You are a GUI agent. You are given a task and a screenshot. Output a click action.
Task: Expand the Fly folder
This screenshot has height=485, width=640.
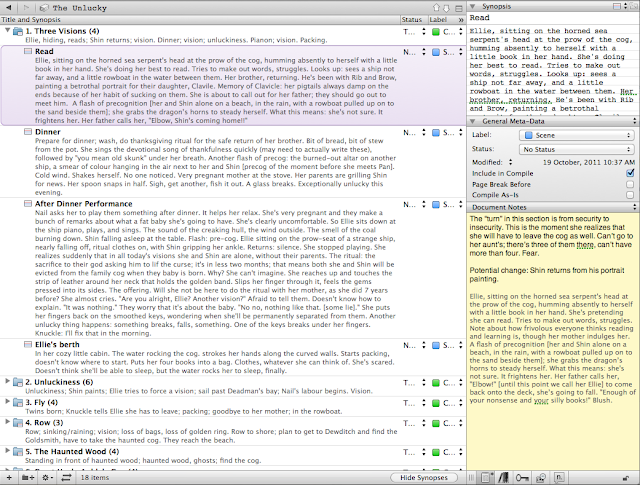tap(7, 402)
